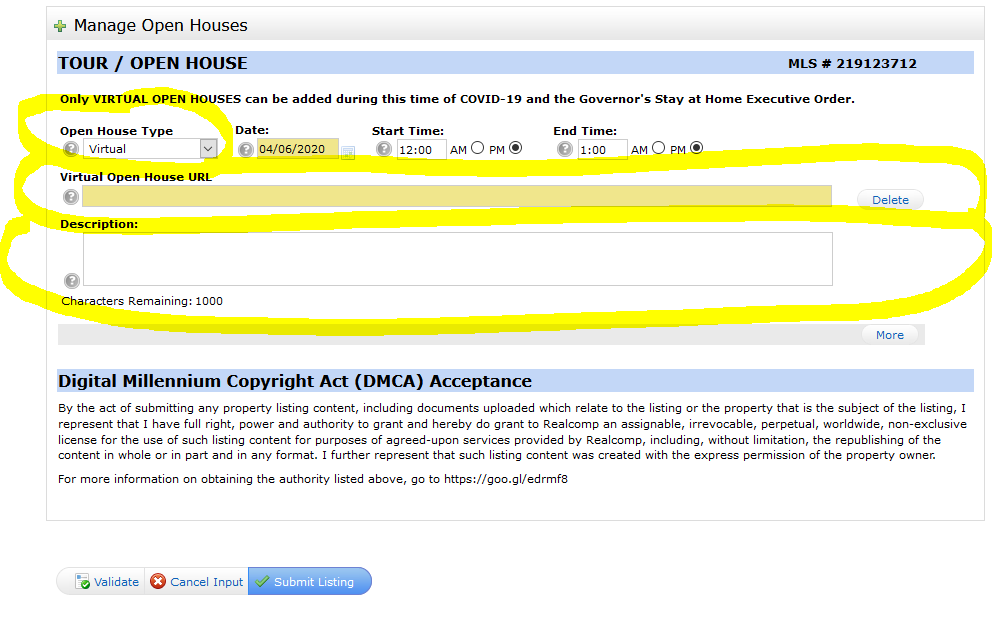Open the calendar date picker icon

coord(348,151)
